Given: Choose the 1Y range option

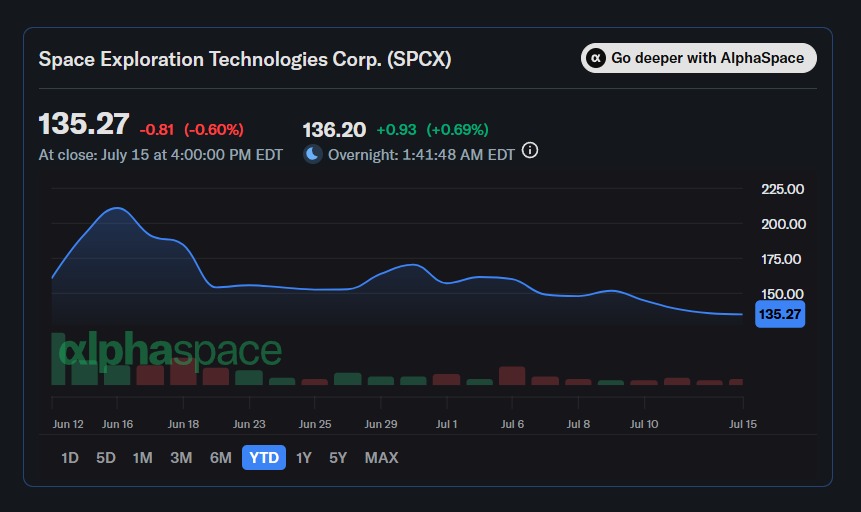Looking at the screenshot, I should click(x=304, y=458).
